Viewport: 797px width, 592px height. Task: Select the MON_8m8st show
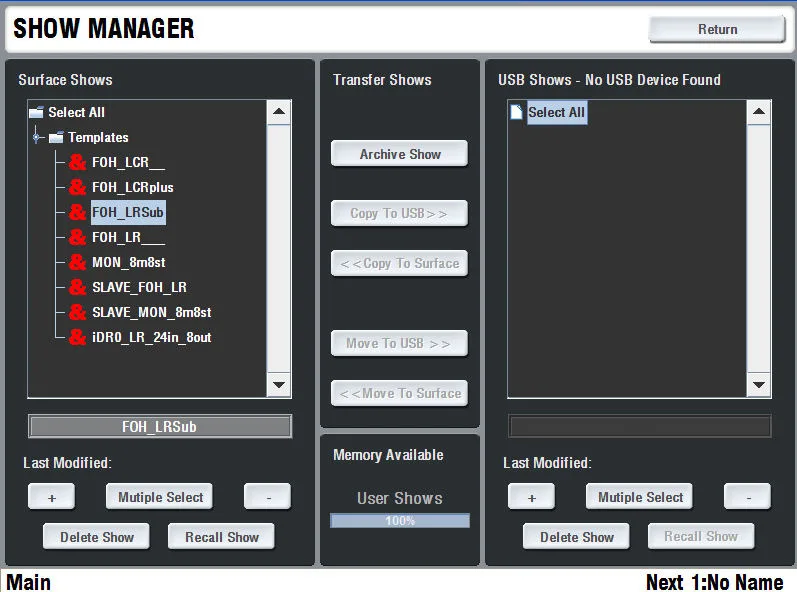tap(129, 262)
